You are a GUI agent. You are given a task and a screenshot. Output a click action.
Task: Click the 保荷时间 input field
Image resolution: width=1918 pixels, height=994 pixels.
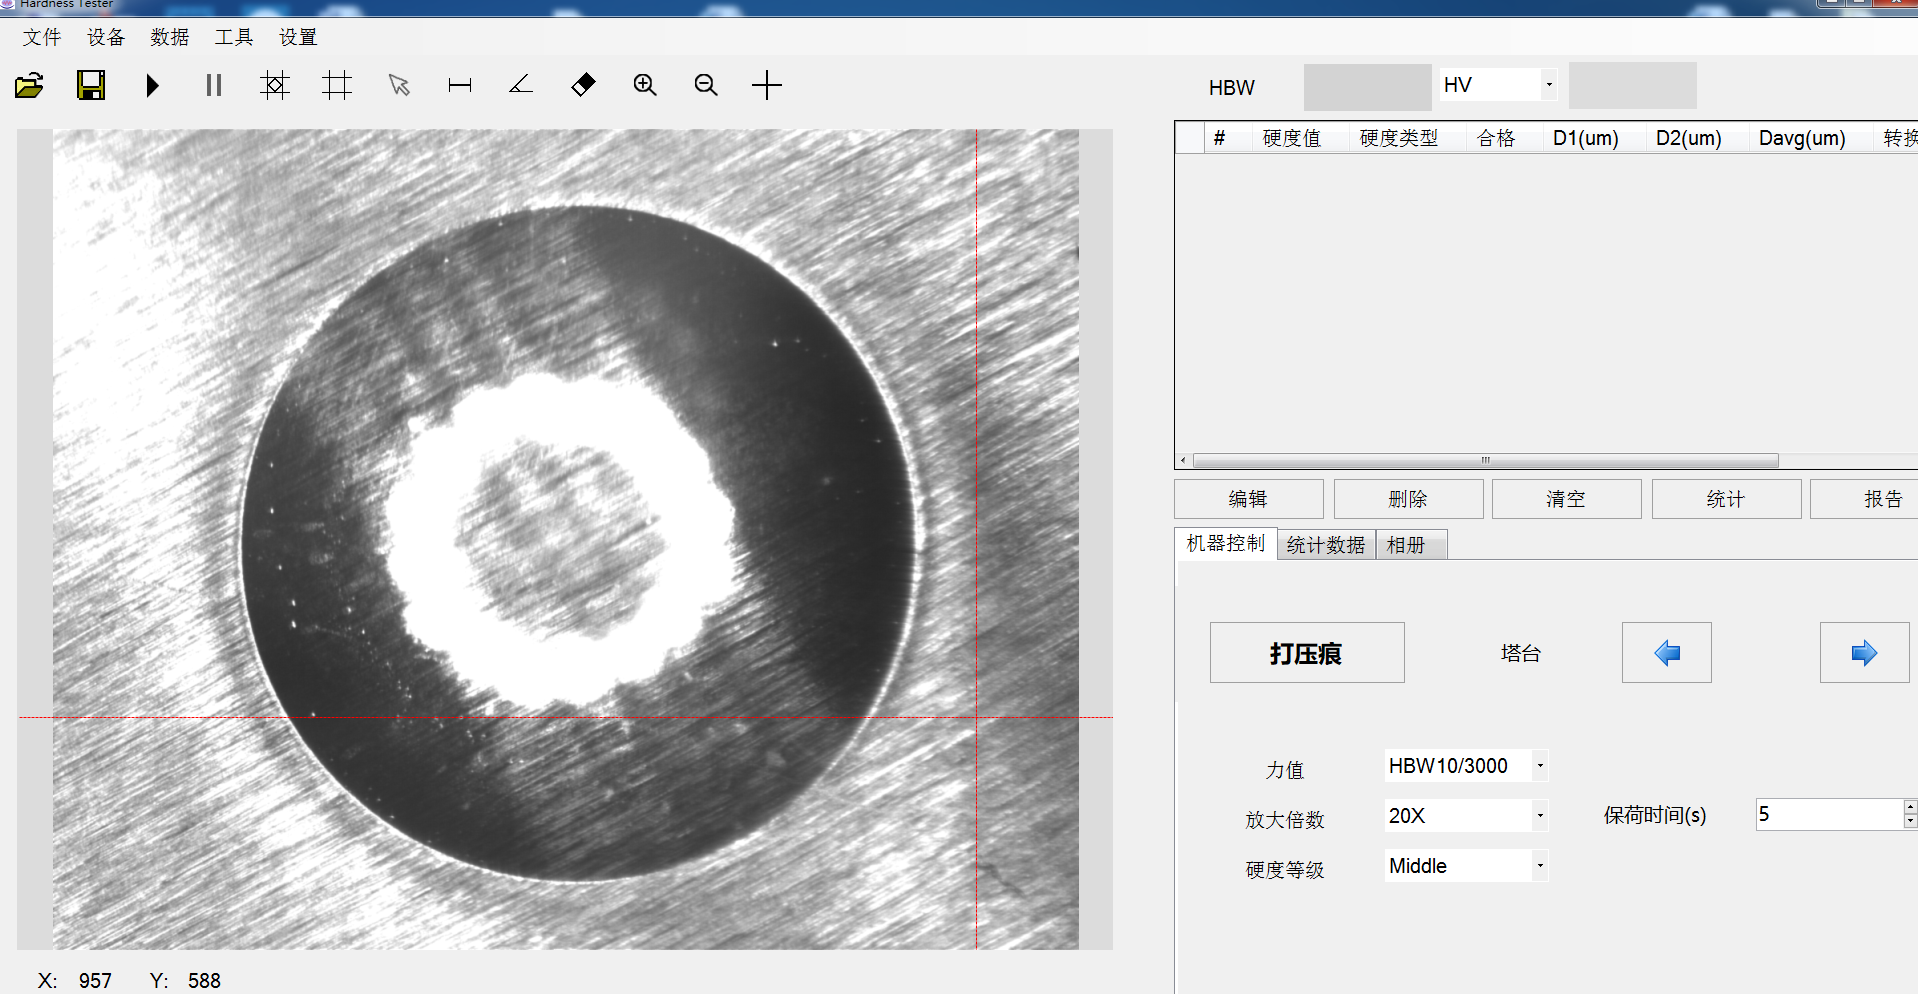(1828, 815)
